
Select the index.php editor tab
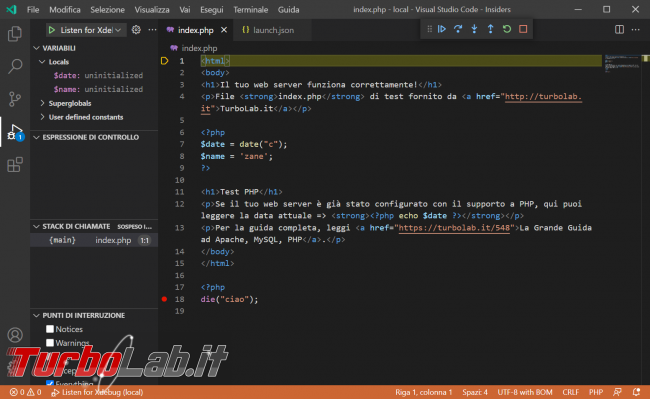pyautogui.click(x=196, y=30)
